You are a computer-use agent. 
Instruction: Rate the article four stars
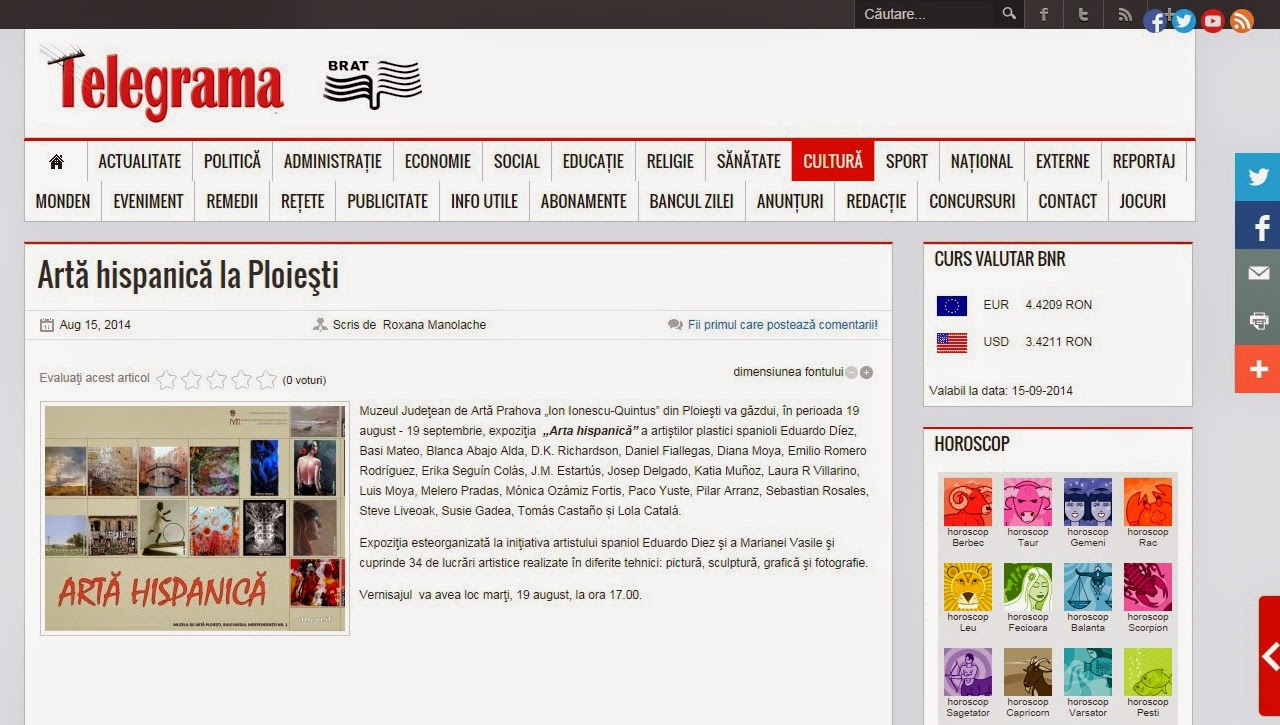click(242, 379)
